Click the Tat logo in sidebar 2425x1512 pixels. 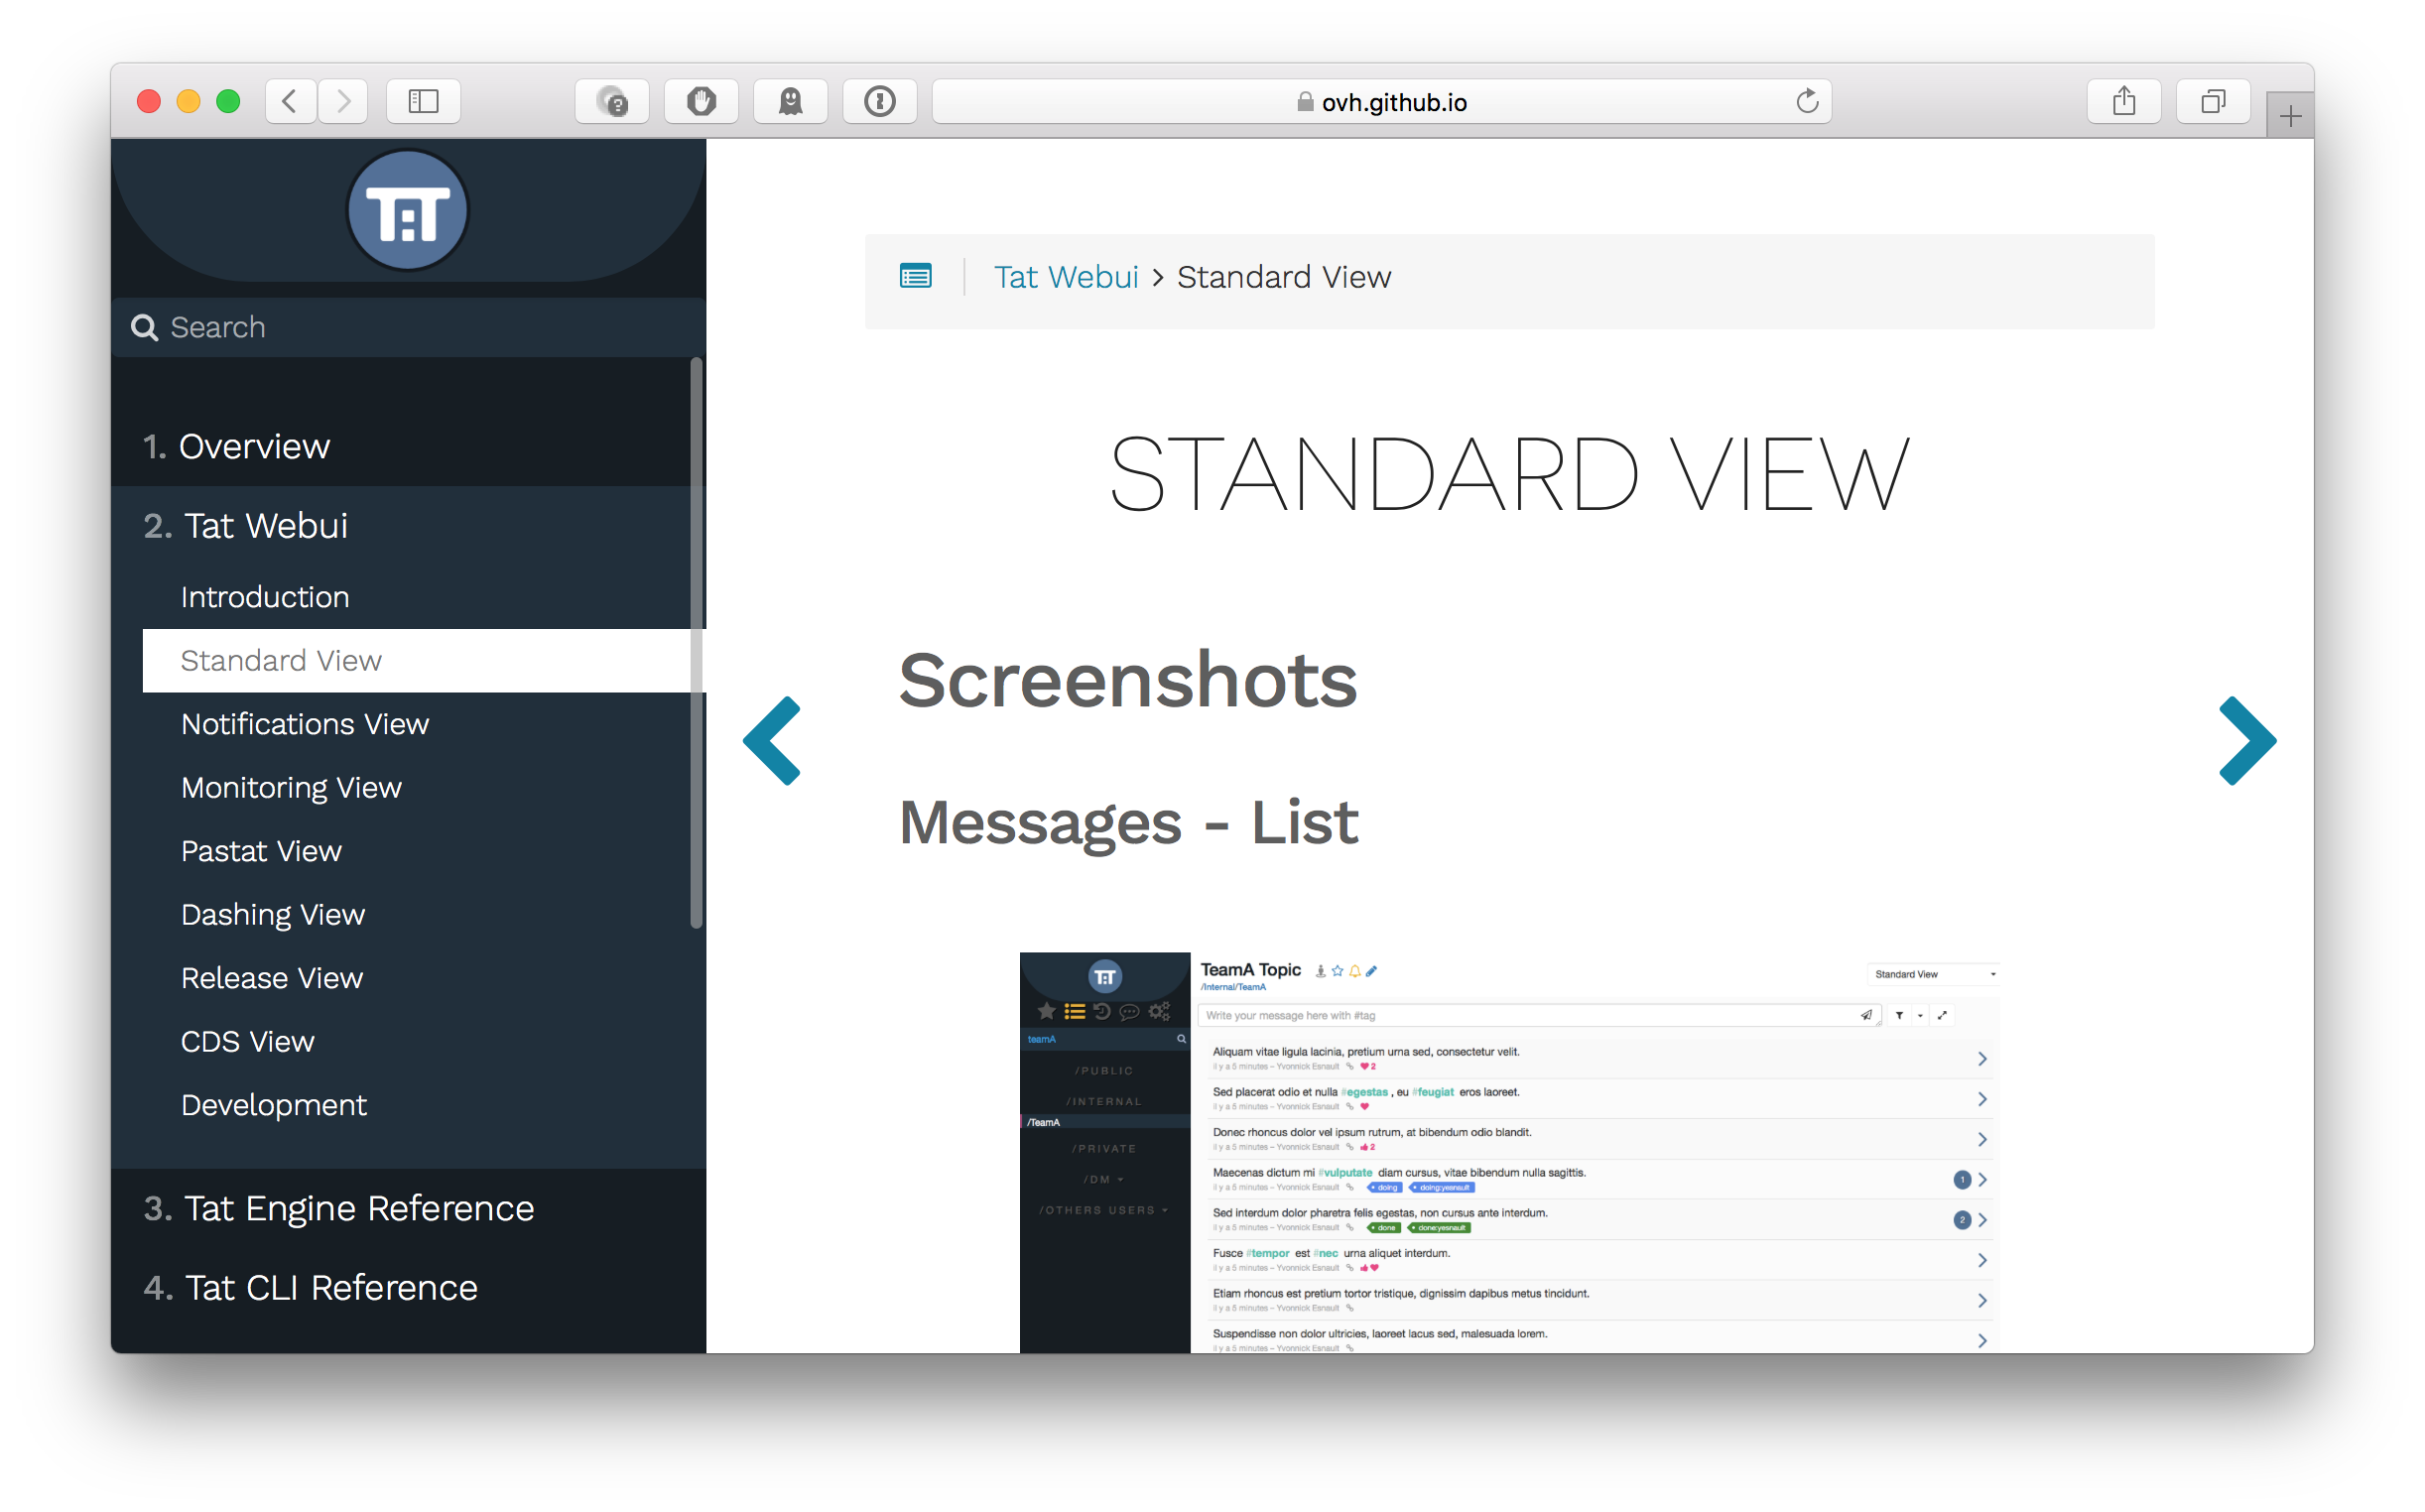tap(407, 211)
